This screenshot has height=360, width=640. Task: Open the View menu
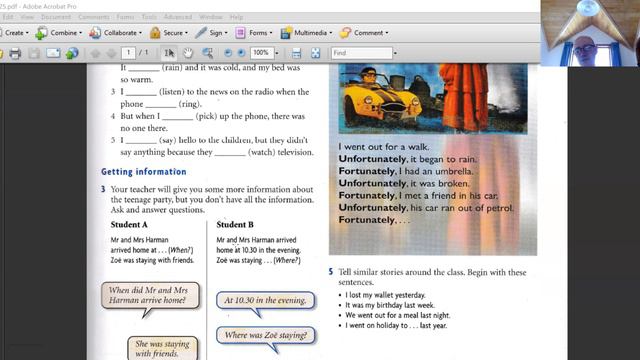click(x=27, y=17)
